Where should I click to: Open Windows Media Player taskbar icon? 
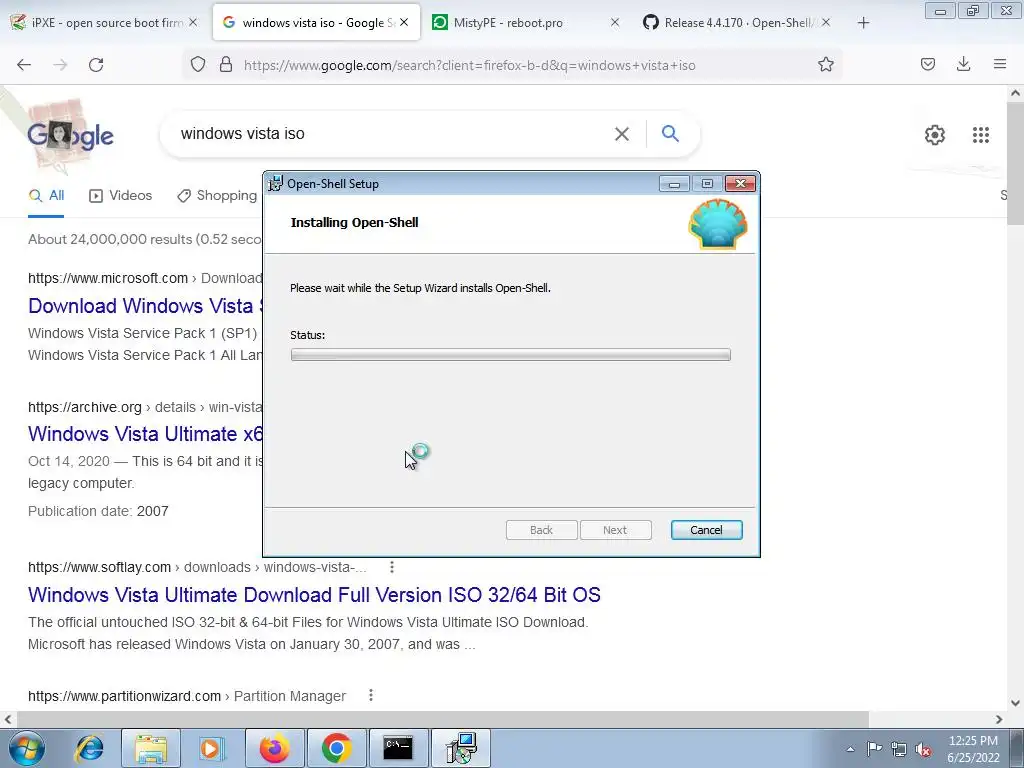[211, 748]
